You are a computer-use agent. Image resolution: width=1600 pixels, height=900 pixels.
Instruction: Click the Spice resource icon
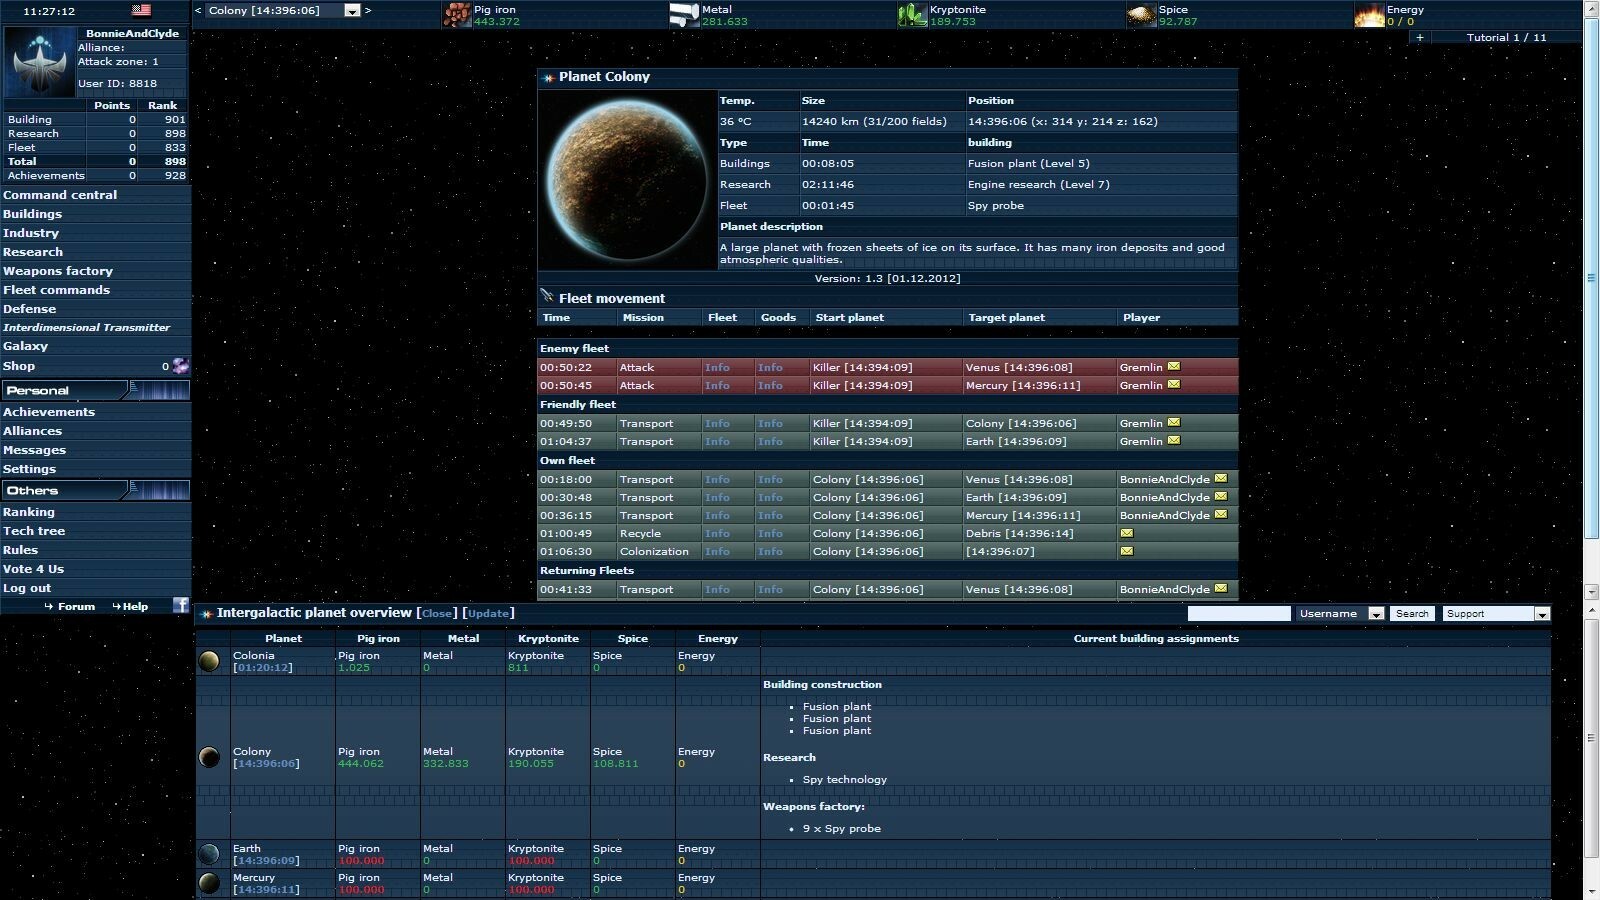click(x=1142, y=14)
